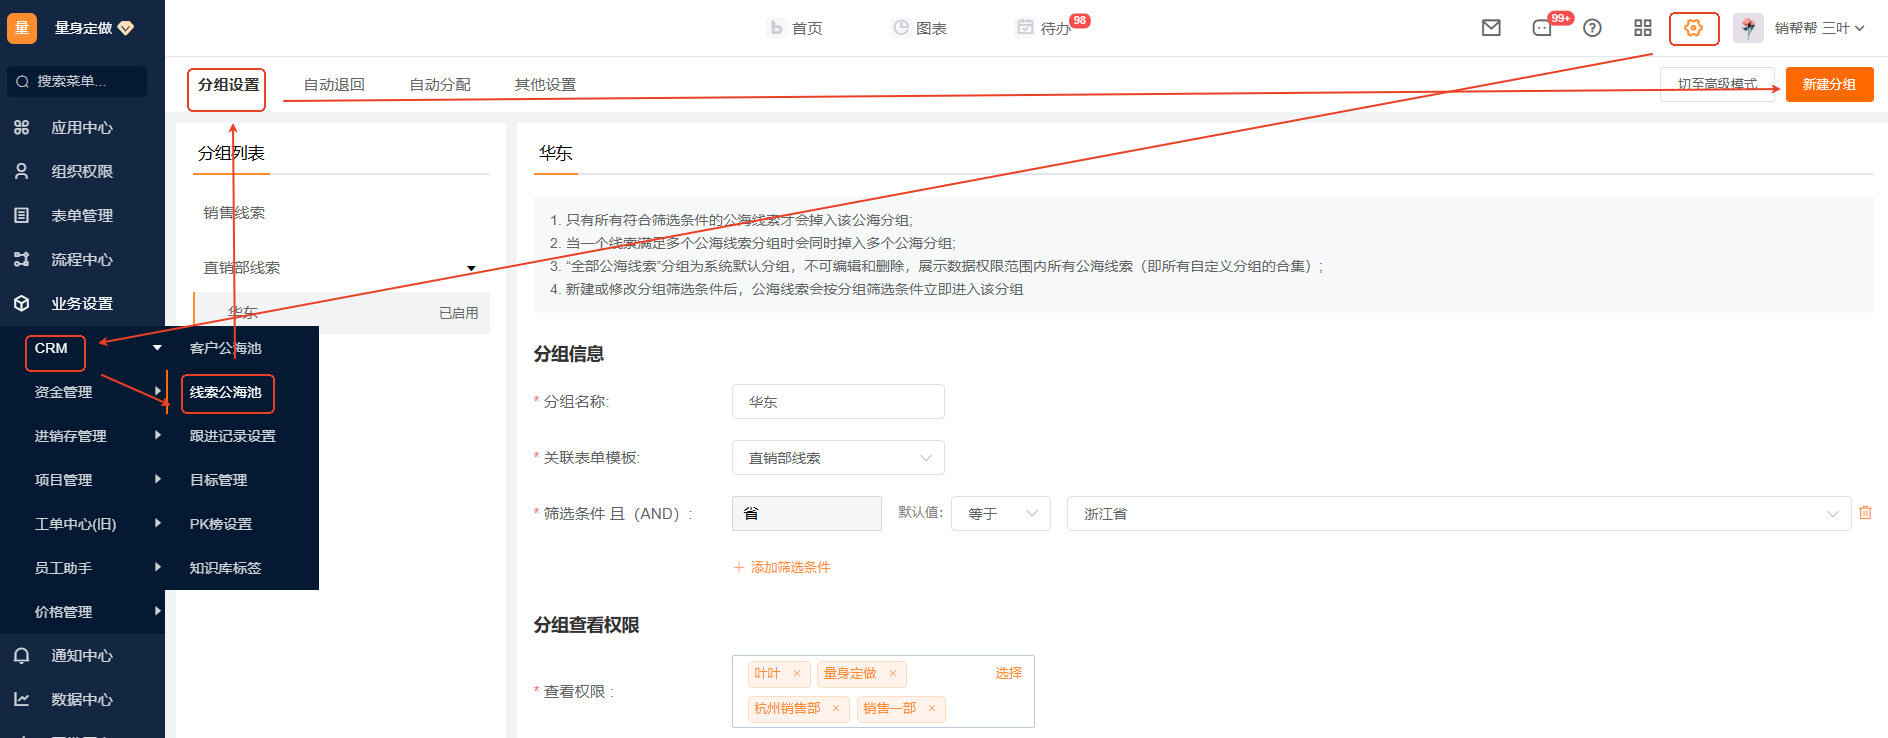The height and width of the screenshot is (738, 1888).
Task: Click the 新建分组 button
Action: pos(1829,85)
